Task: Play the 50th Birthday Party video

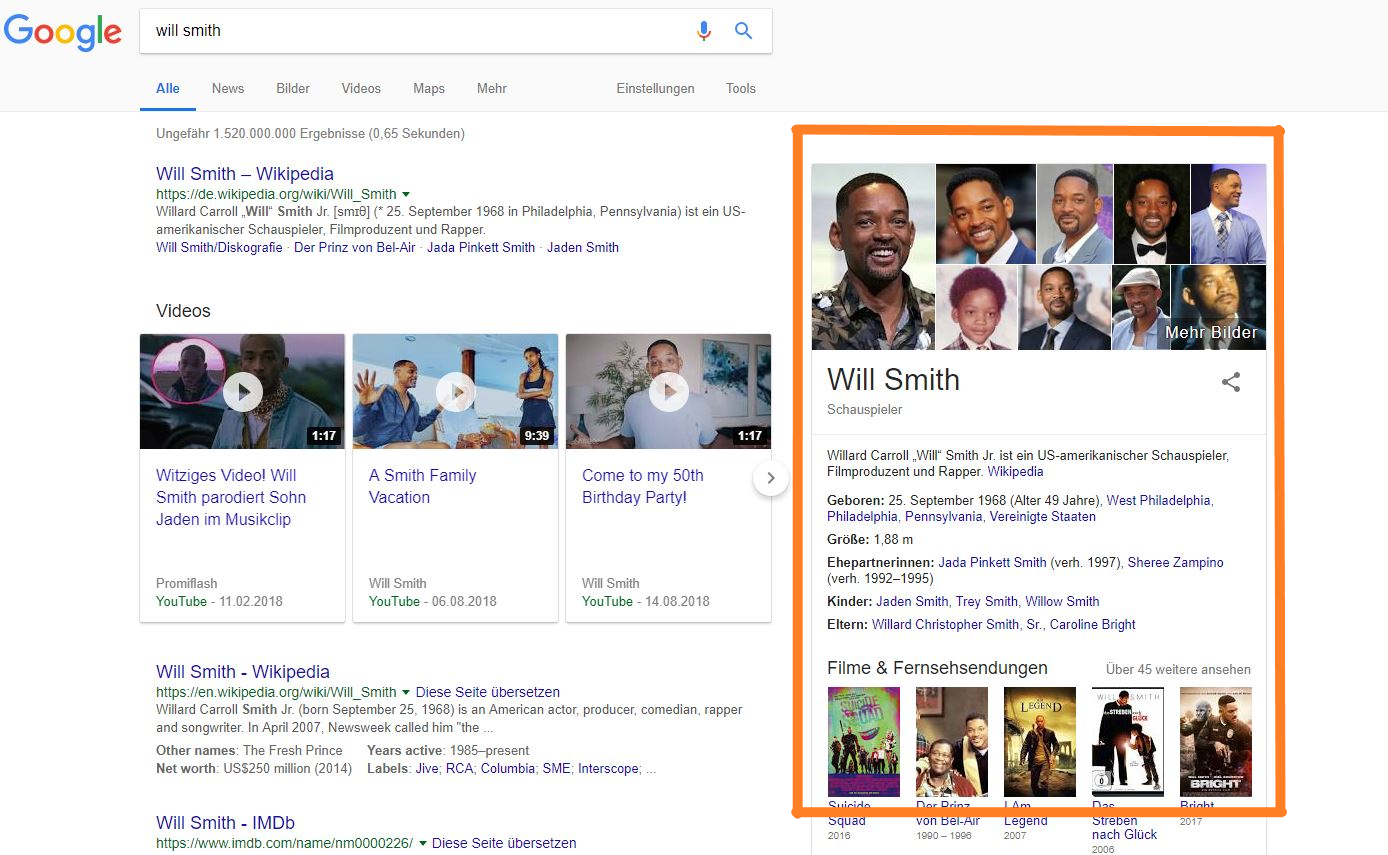Action: pyautogui.click(x=669, y=391)
